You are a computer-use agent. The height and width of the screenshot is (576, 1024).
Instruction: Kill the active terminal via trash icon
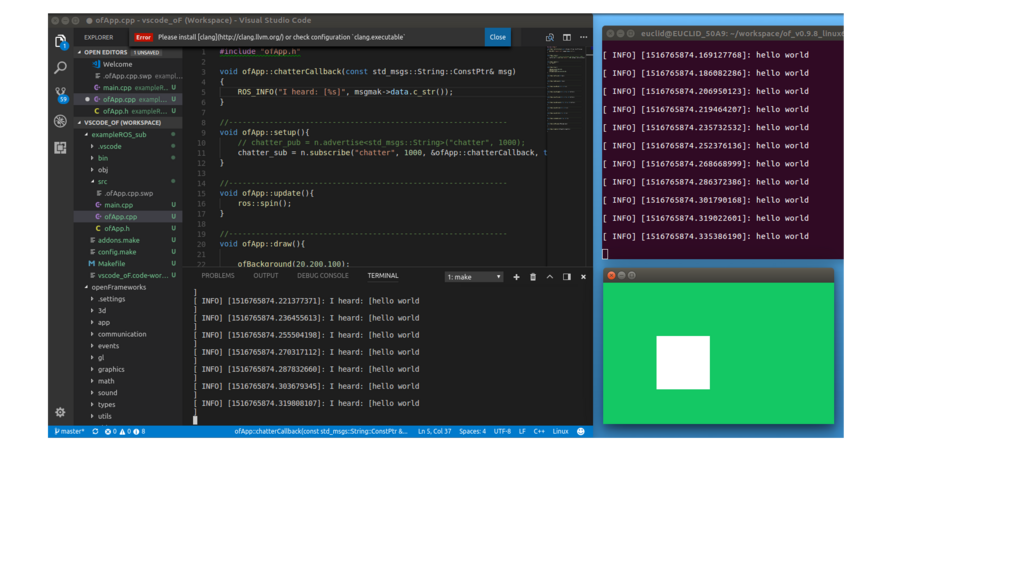(x=533, y=277)
